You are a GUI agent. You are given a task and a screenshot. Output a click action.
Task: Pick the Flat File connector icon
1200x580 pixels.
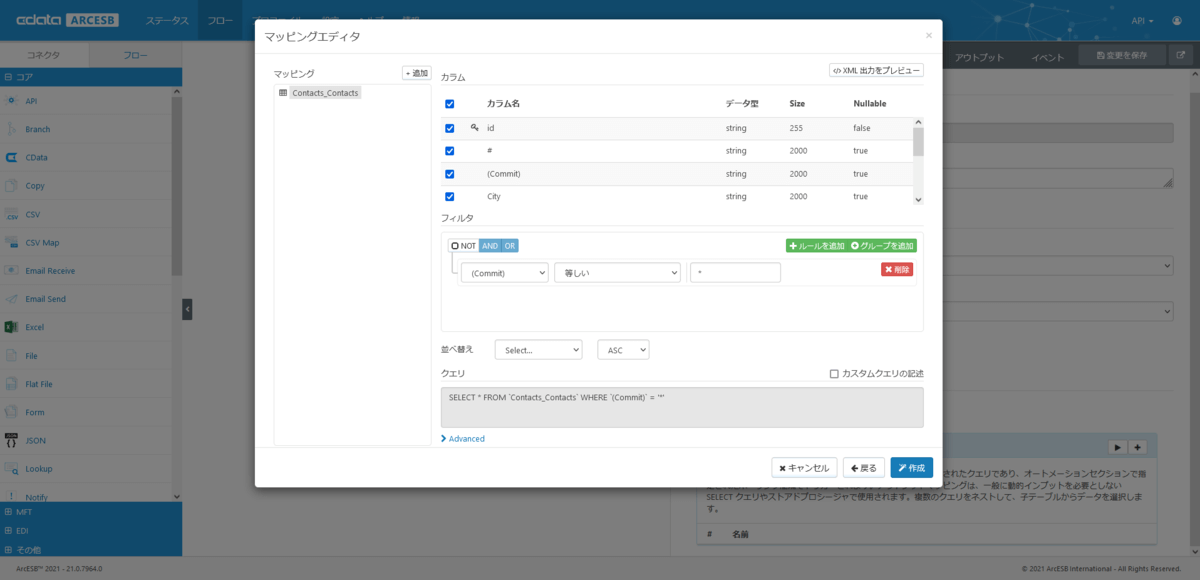(12, 384)
